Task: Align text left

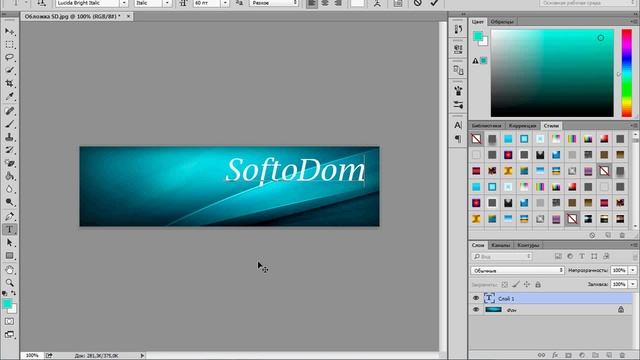Action: pos(311,3)
